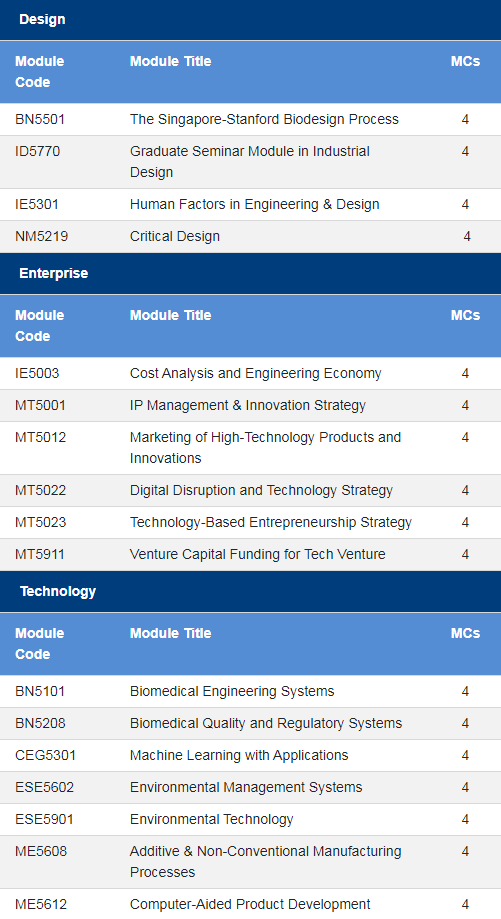Open The Singapore-Stanford Biodesign Process row
Screen dimensions: 501x919
pos(250,120)
